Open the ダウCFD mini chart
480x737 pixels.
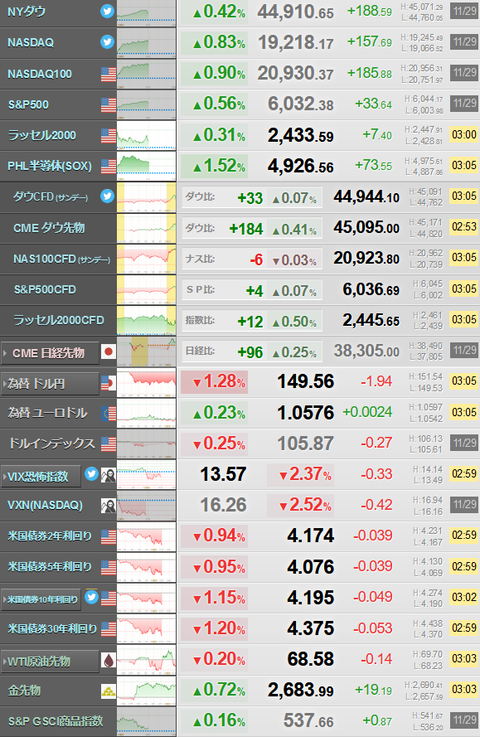[146, 197]
